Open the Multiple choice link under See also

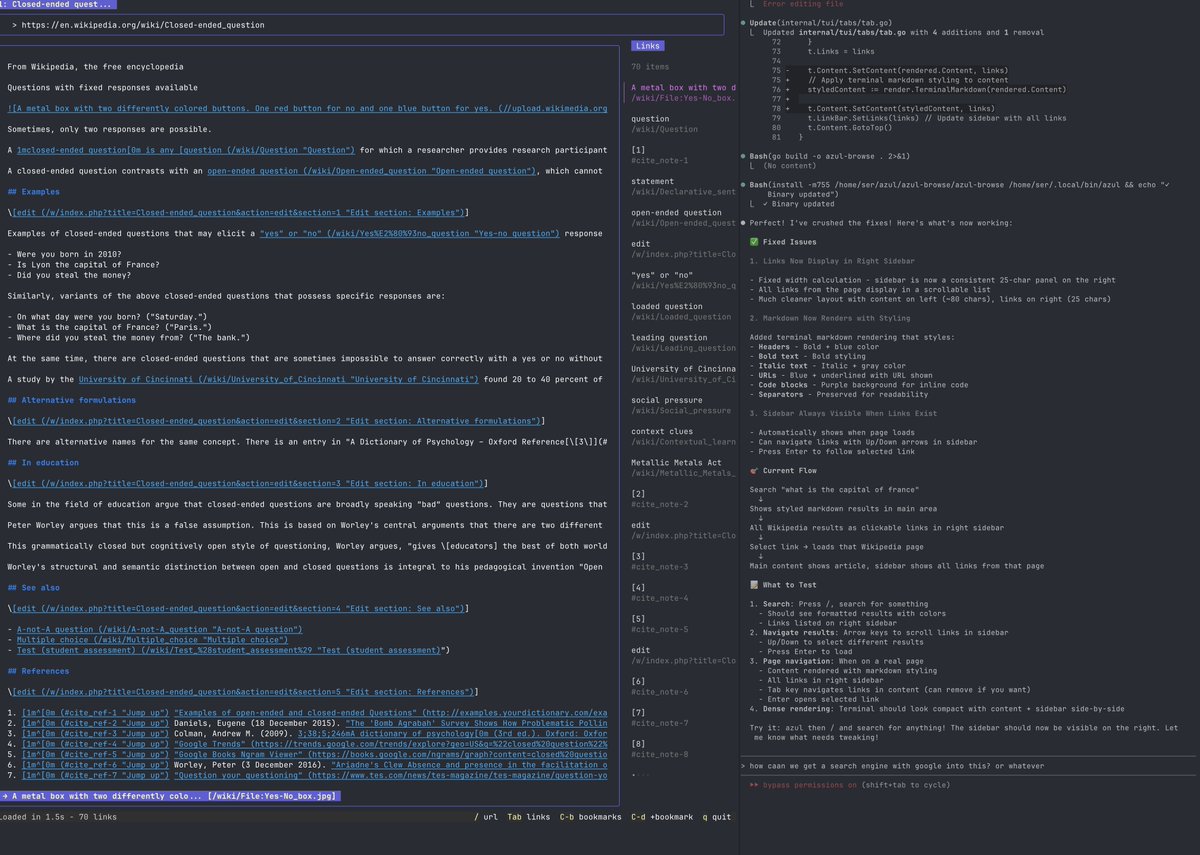[152, 639]
